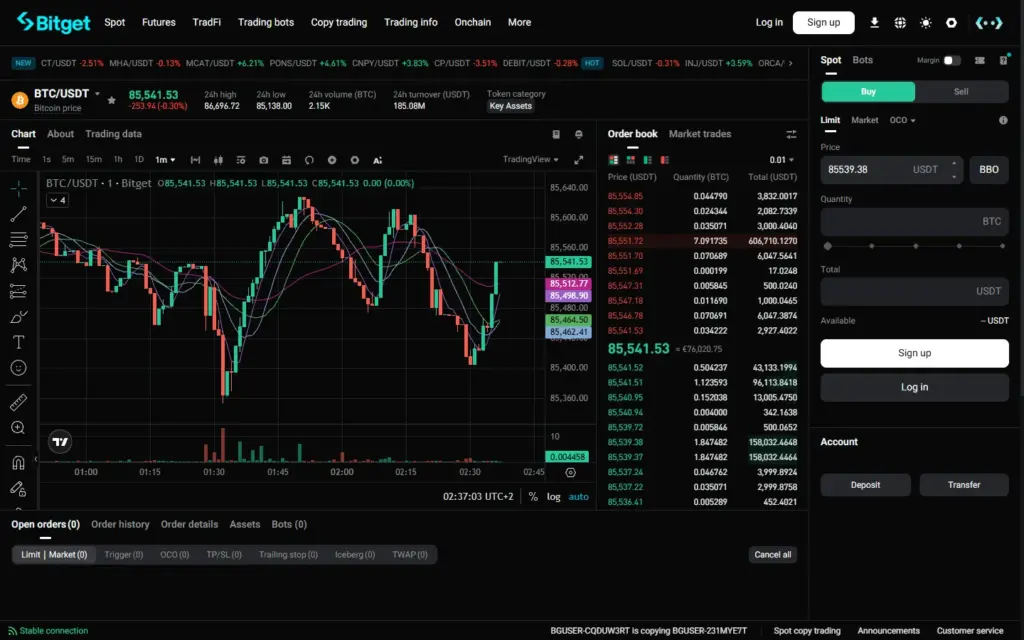Switch order side to Buy
This screenshot has width=1024, height=640.
868,91
